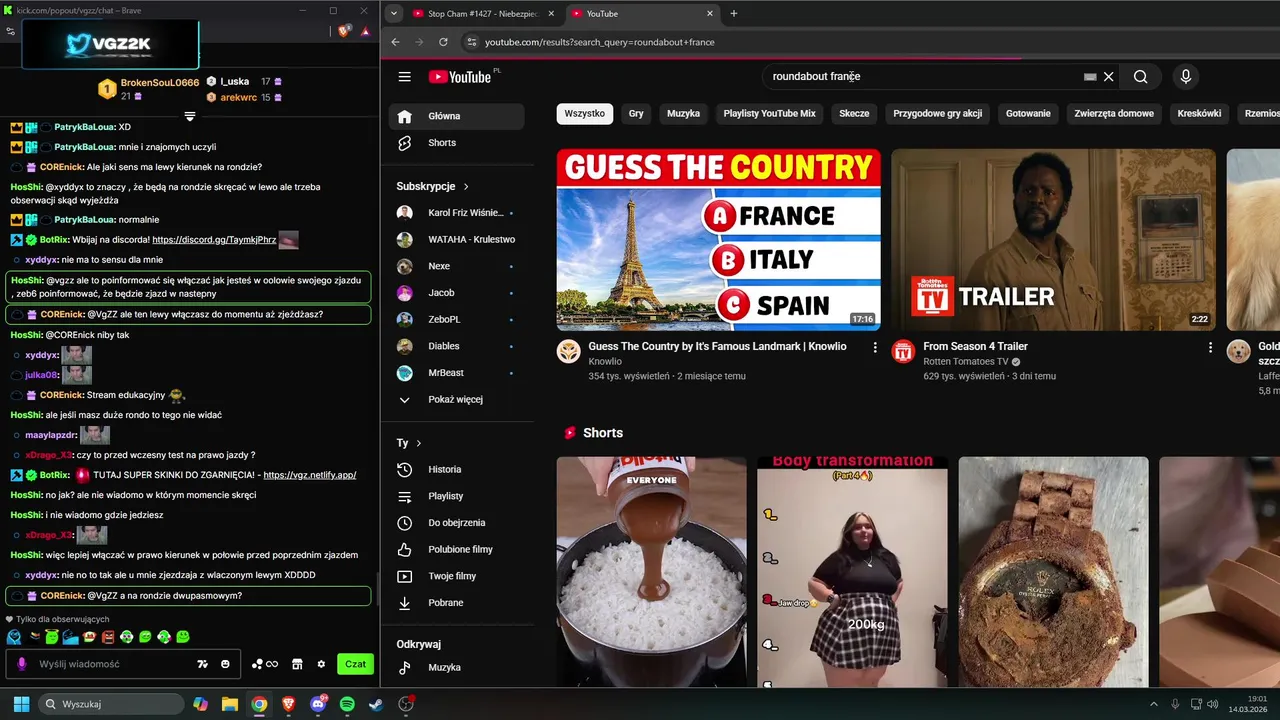This screenshot has width=1280, height=720.
Task: Open Pobrane downloads in sidebar
Action: (x=456, y=603)
